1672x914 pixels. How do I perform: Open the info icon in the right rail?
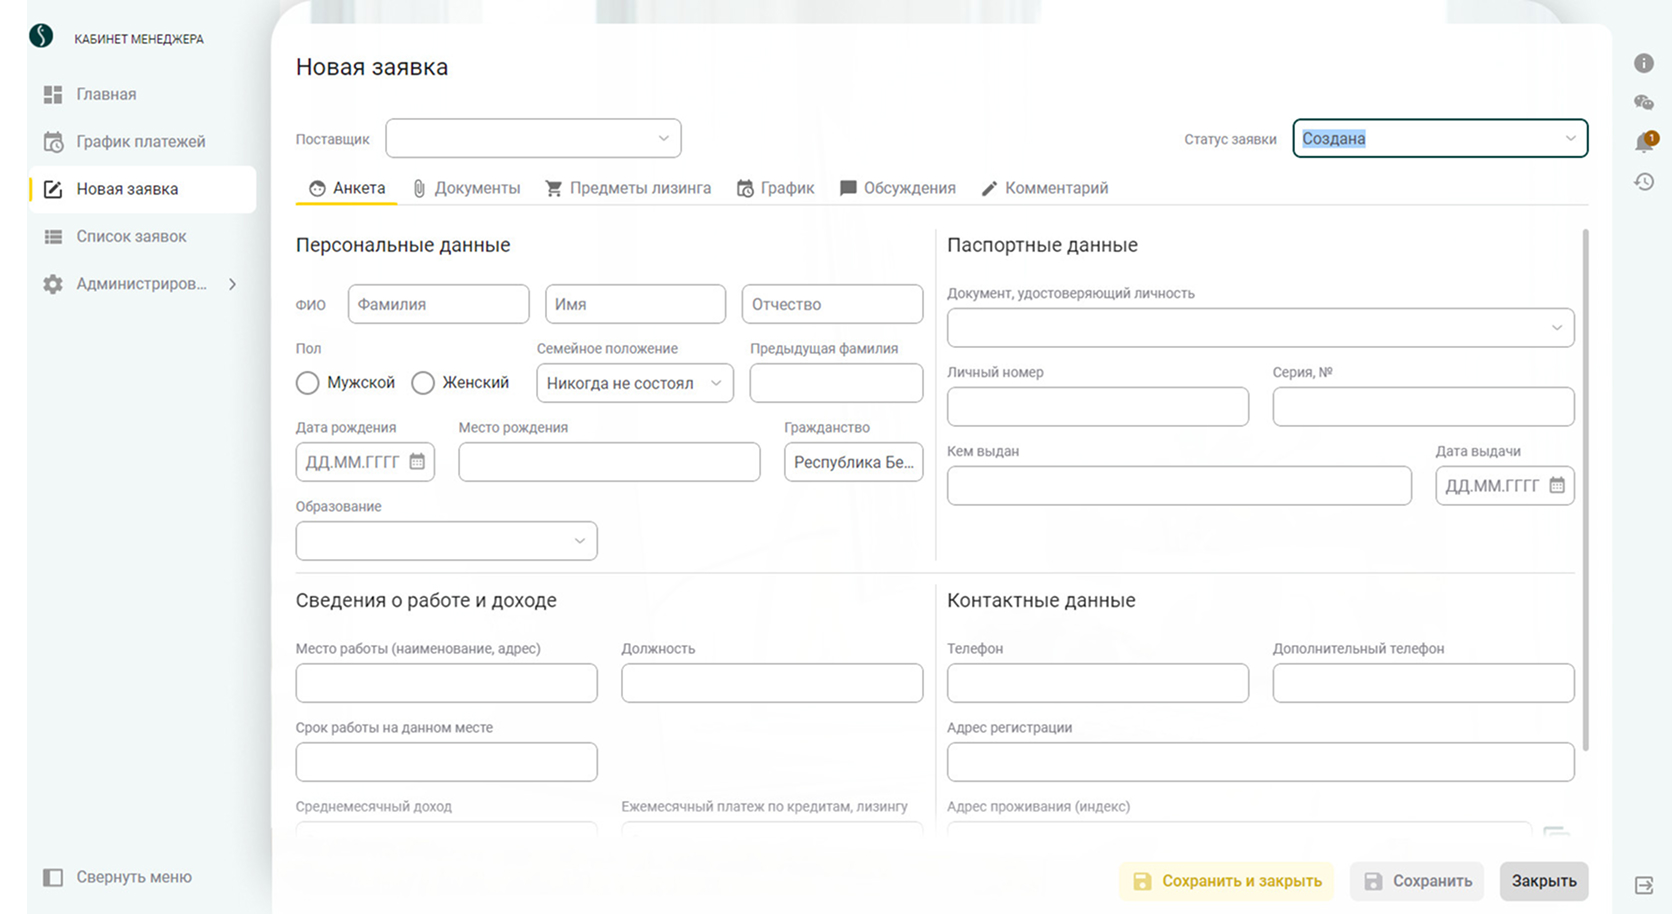(x=1644, y=63)
